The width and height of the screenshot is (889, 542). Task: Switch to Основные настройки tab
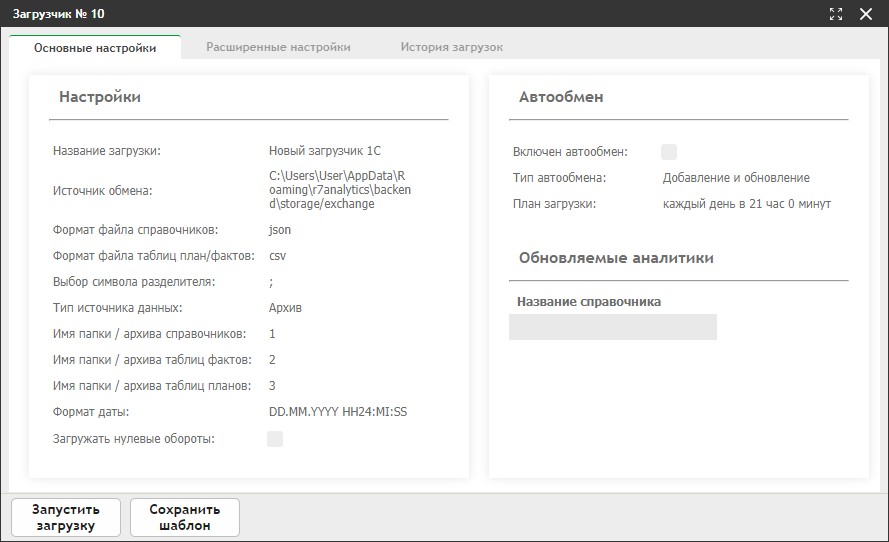[95, 48]
